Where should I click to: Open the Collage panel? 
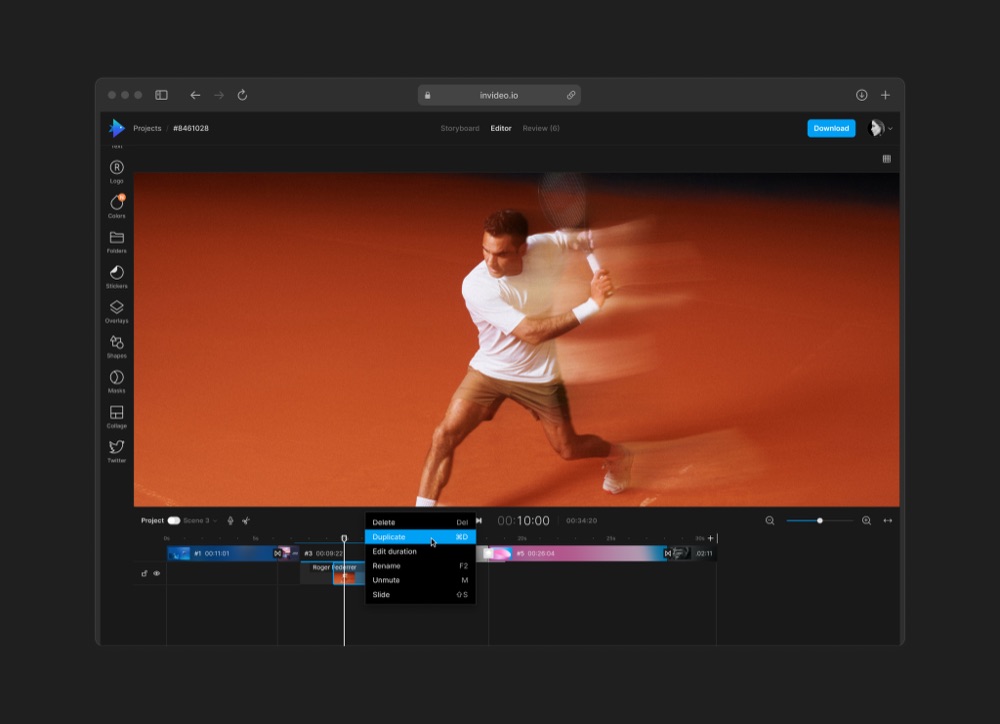pos(117,417)
